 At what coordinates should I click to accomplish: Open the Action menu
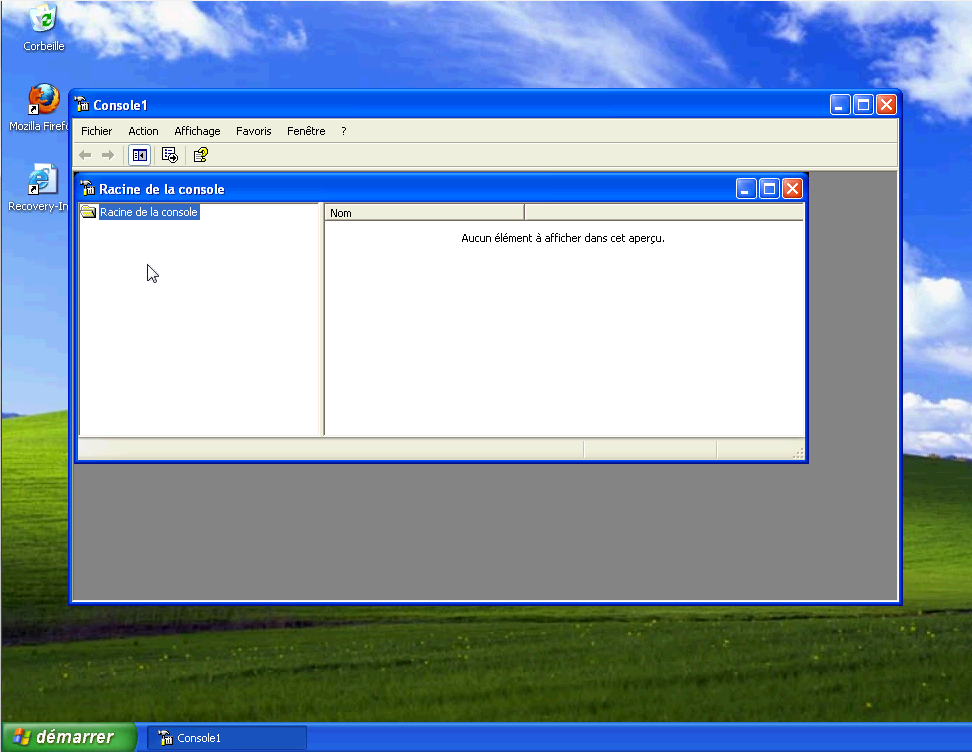[x=143, y=131]
